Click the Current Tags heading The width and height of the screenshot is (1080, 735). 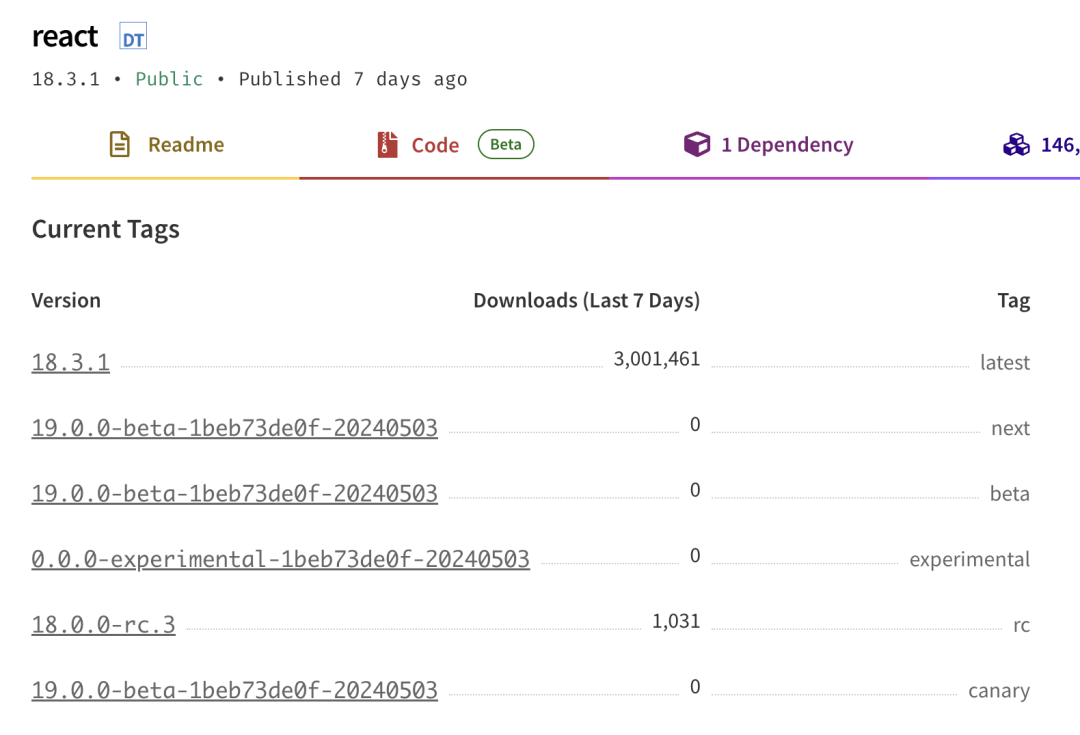[x=105, y=229]
